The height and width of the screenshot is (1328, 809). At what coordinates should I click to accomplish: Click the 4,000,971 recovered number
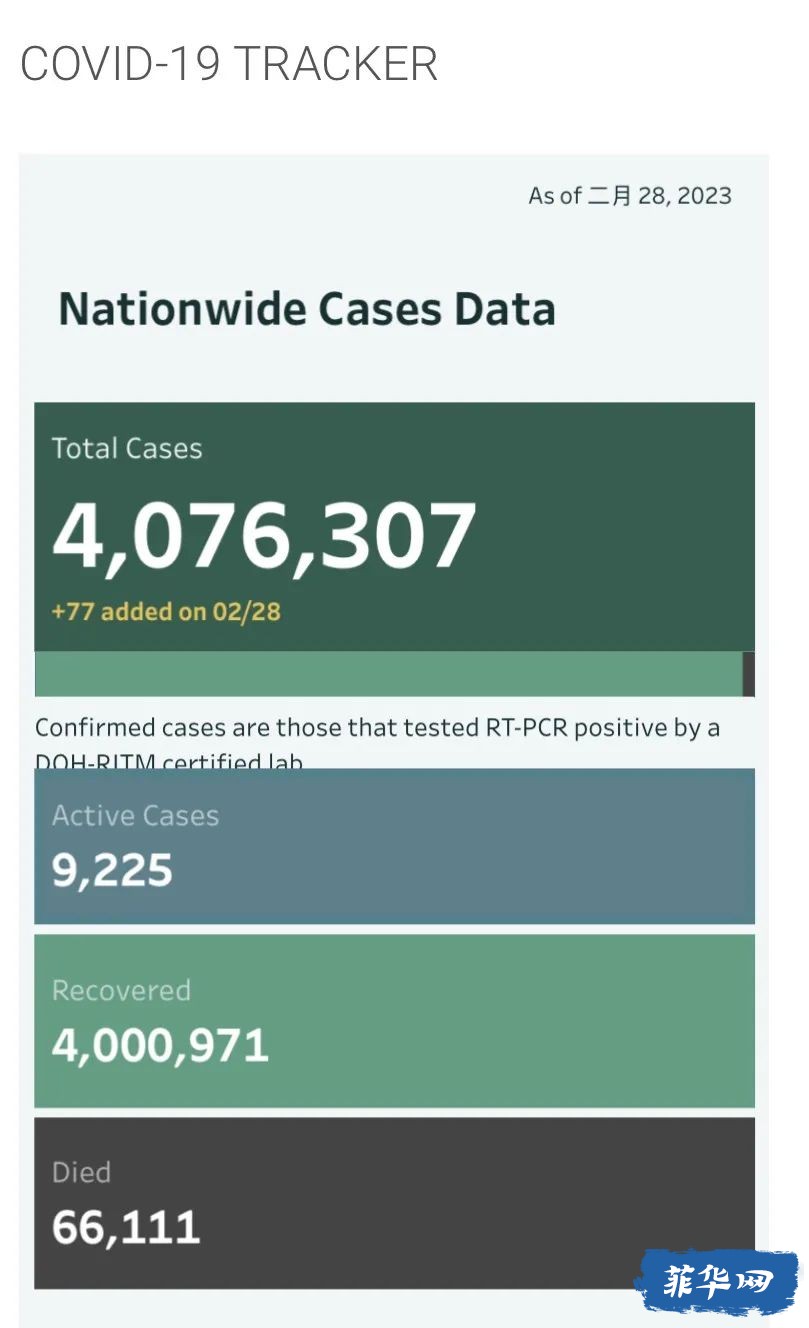point(160,1046)
